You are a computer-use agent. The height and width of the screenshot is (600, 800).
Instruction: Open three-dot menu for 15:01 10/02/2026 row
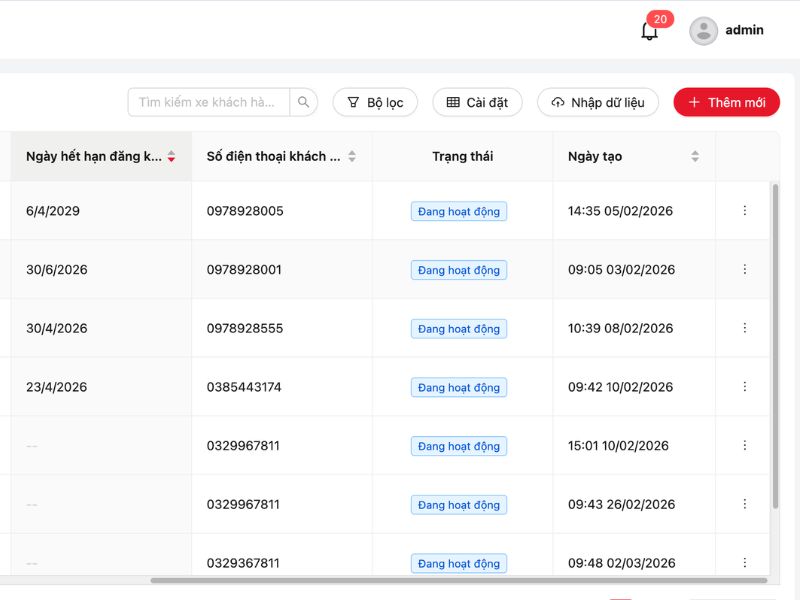[744, 446]
